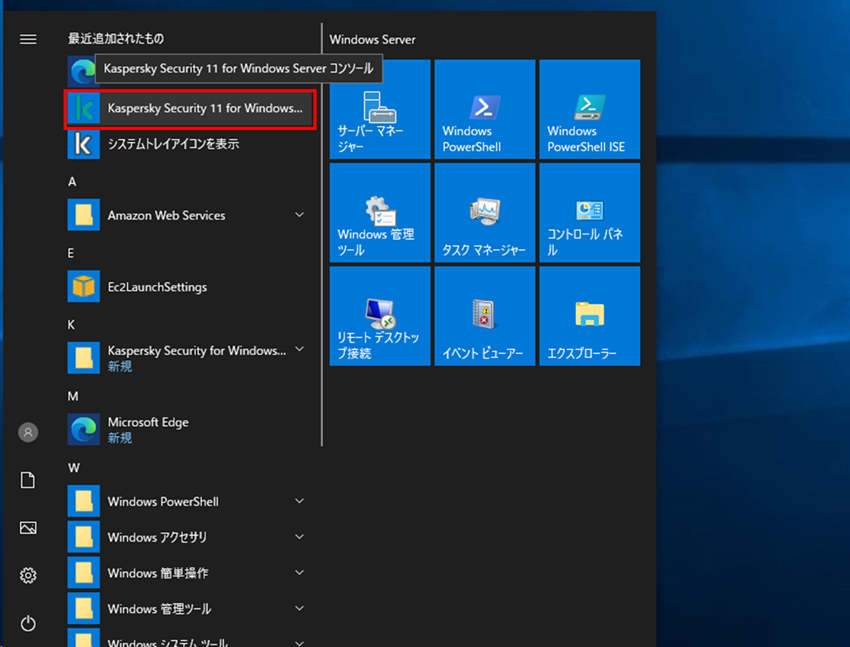Click the letter A section header

click(x=72, y=182)
